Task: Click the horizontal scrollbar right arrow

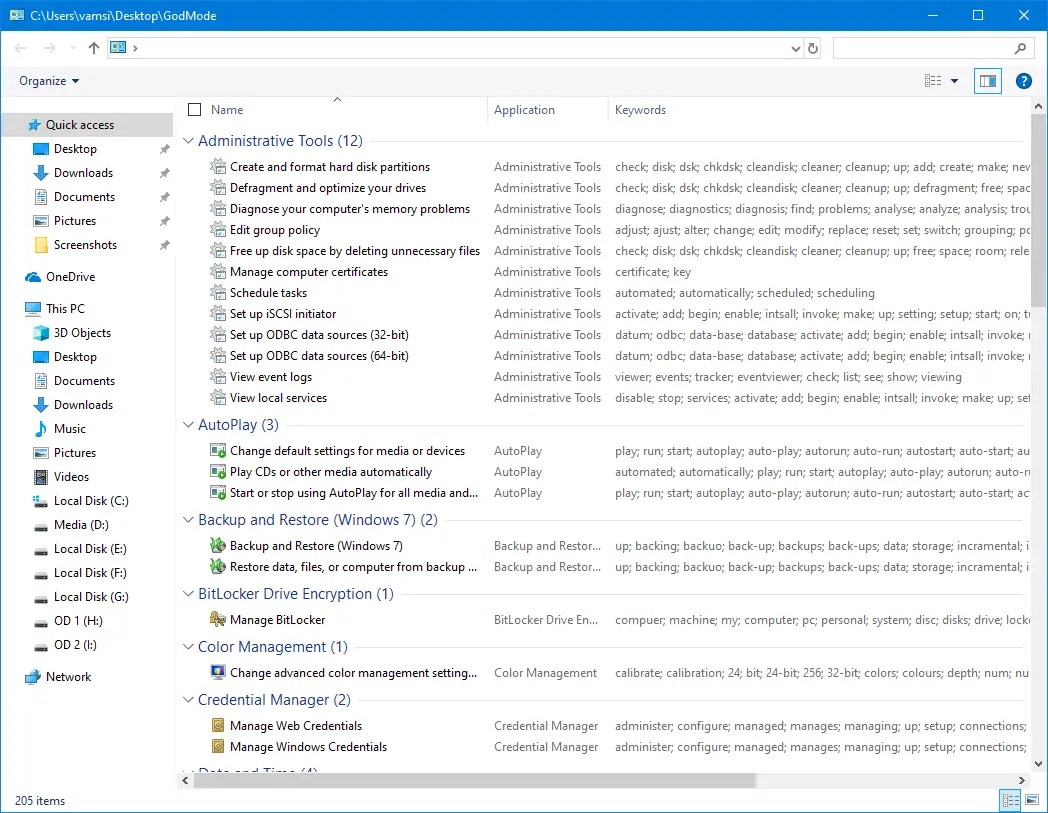Action: pyautogui.click(x=1020, y=779)
